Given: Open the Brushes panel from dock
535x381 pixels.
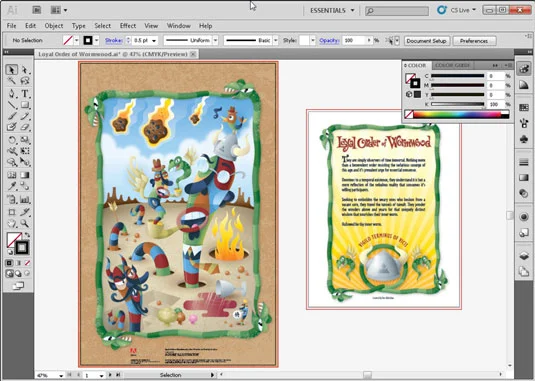Looking at the screenshot, I should [524, 122].
